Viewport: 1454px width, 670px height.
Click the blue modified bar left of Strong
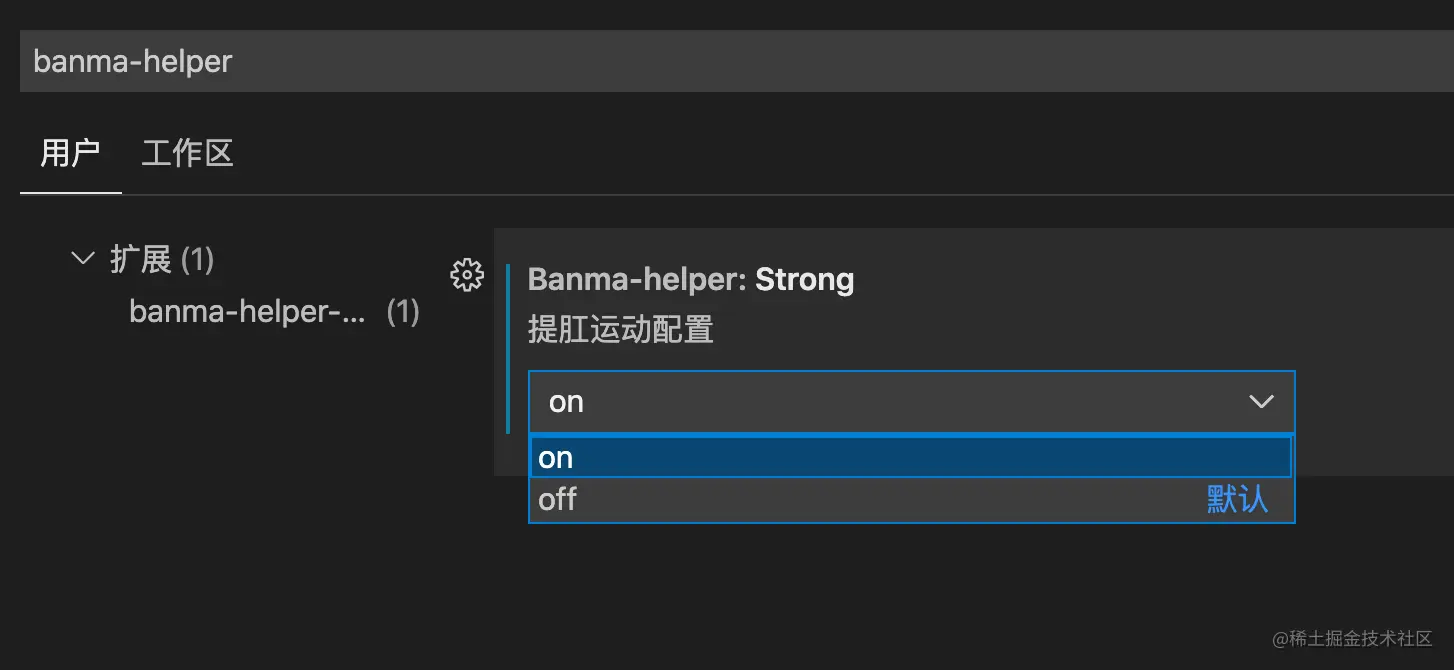tap(508, 349)
